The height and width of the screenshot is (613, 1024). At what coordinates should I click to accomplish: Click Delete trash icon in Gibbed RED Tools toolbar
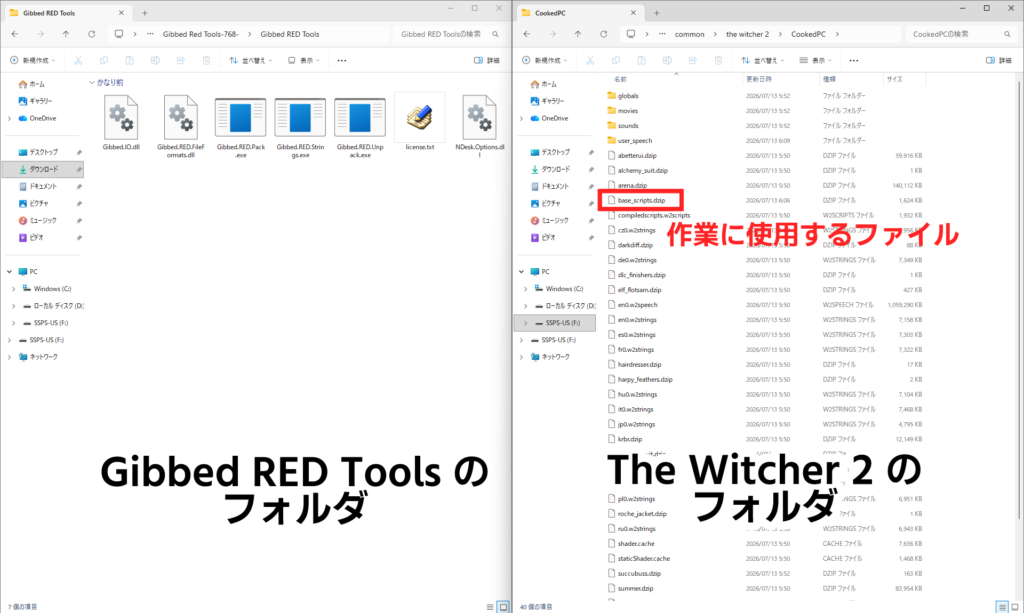pos(206,60)
